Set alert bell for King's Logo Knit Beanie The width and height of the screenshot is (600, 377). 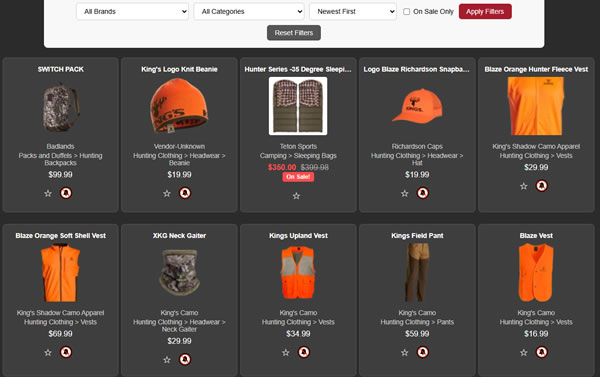pyautogui.click(x=185, y=193)
